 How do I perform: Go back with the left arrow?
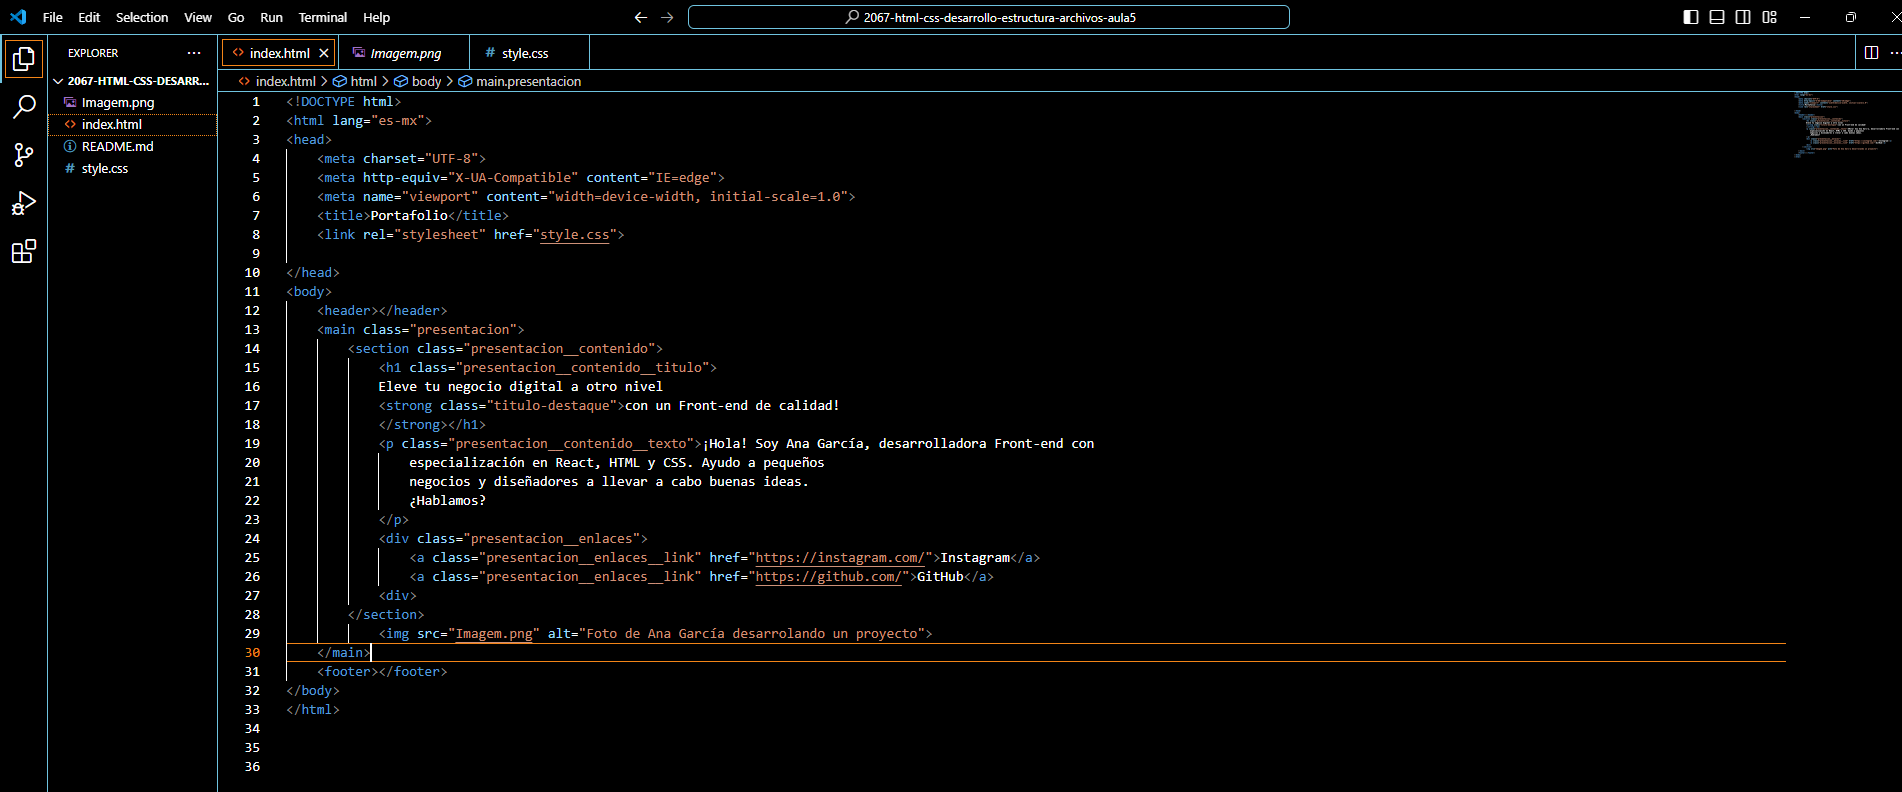click(x=641, y=17)
